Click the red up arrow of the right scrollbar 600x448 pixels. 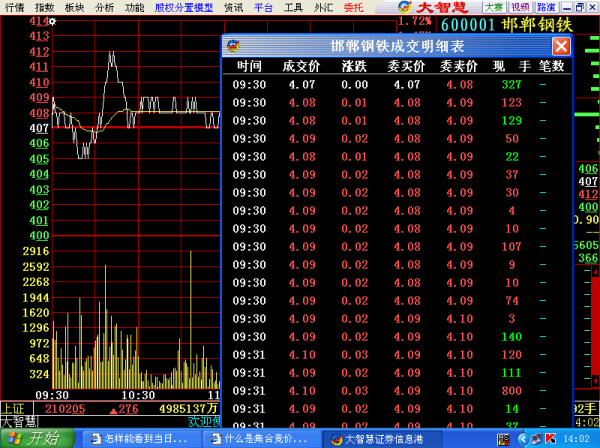[x=595, y=272]
